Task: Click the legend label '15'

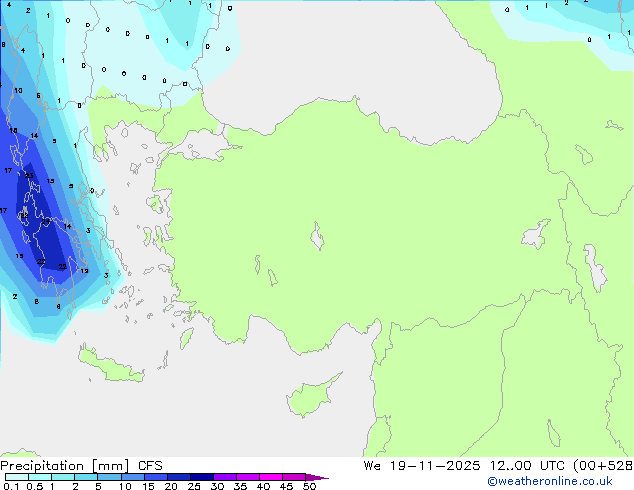Action: tap(148, 486)
